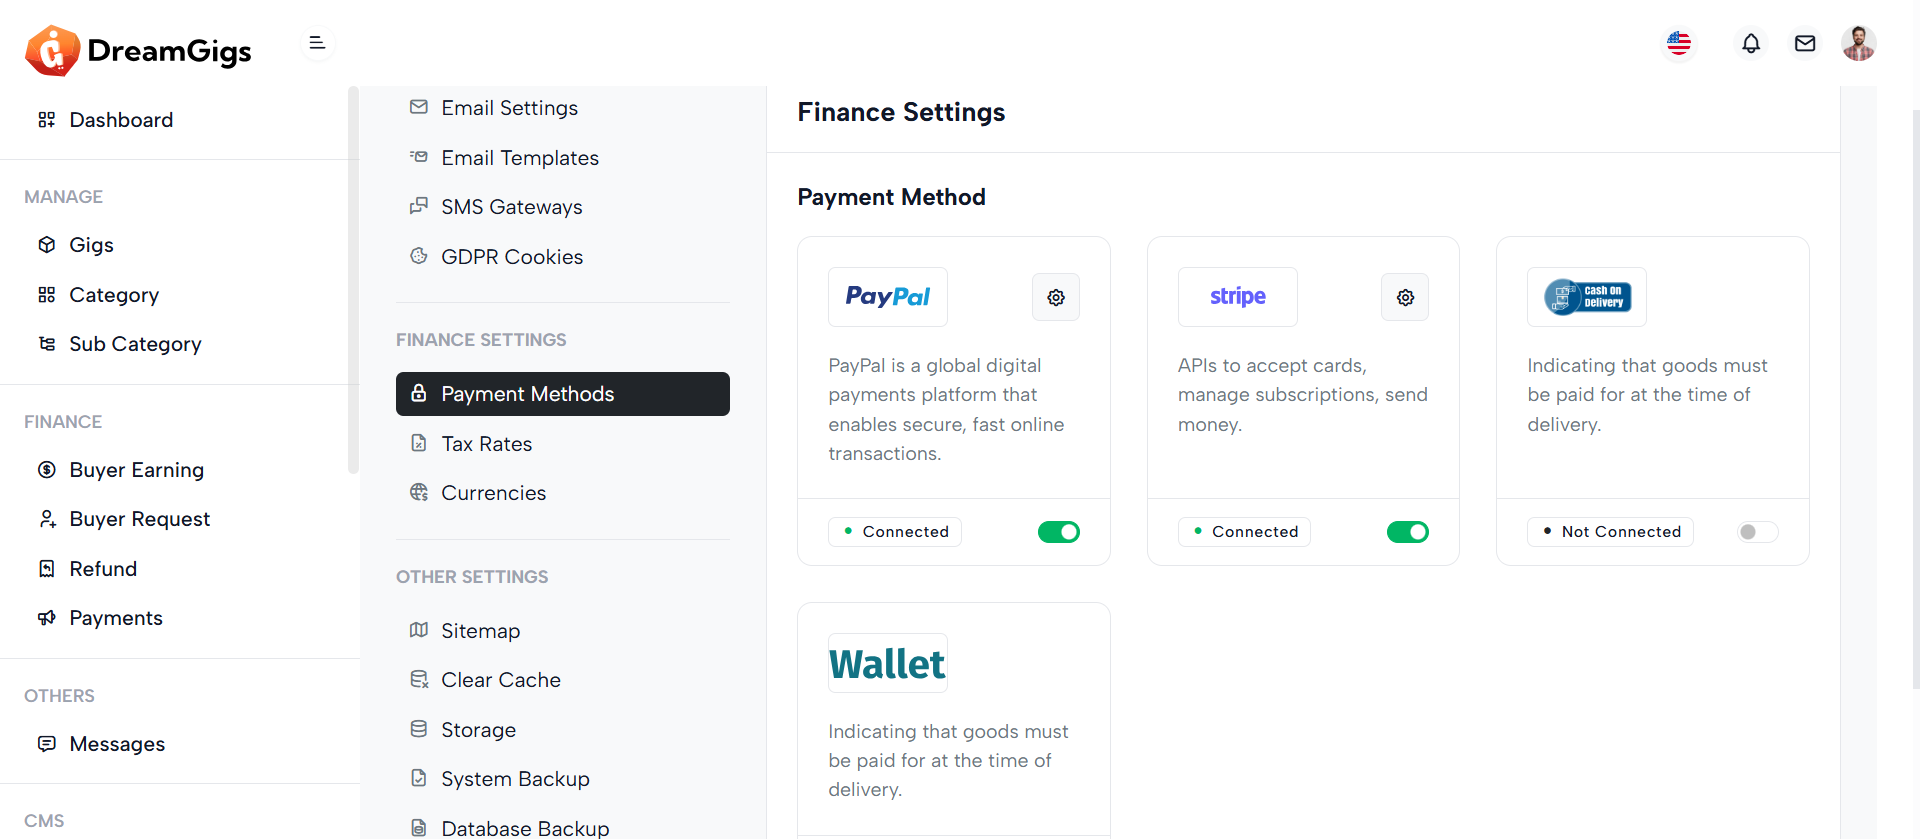The width and height of the screenshot is (1920, 839).
Task: Open Sub Category under Manage
Action: tap(135, 344)
